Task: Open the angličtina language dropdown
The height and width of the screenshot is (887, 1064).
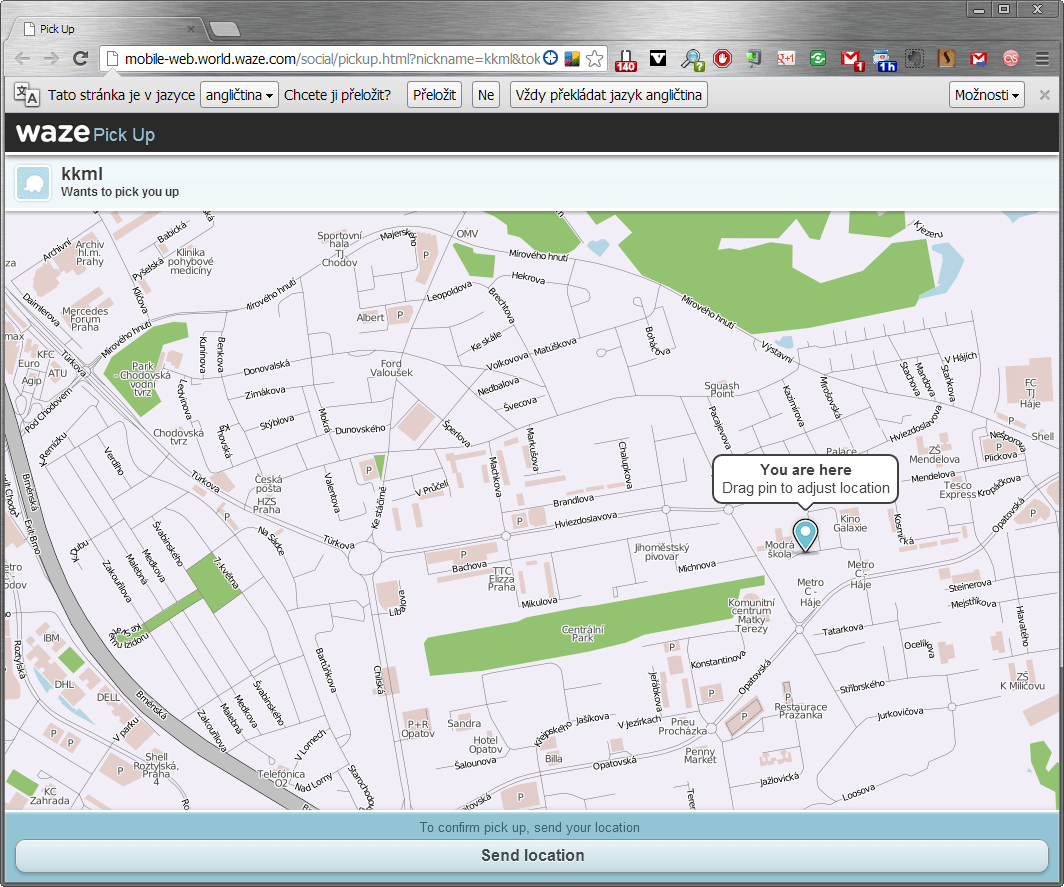Action: coord(239,95)
